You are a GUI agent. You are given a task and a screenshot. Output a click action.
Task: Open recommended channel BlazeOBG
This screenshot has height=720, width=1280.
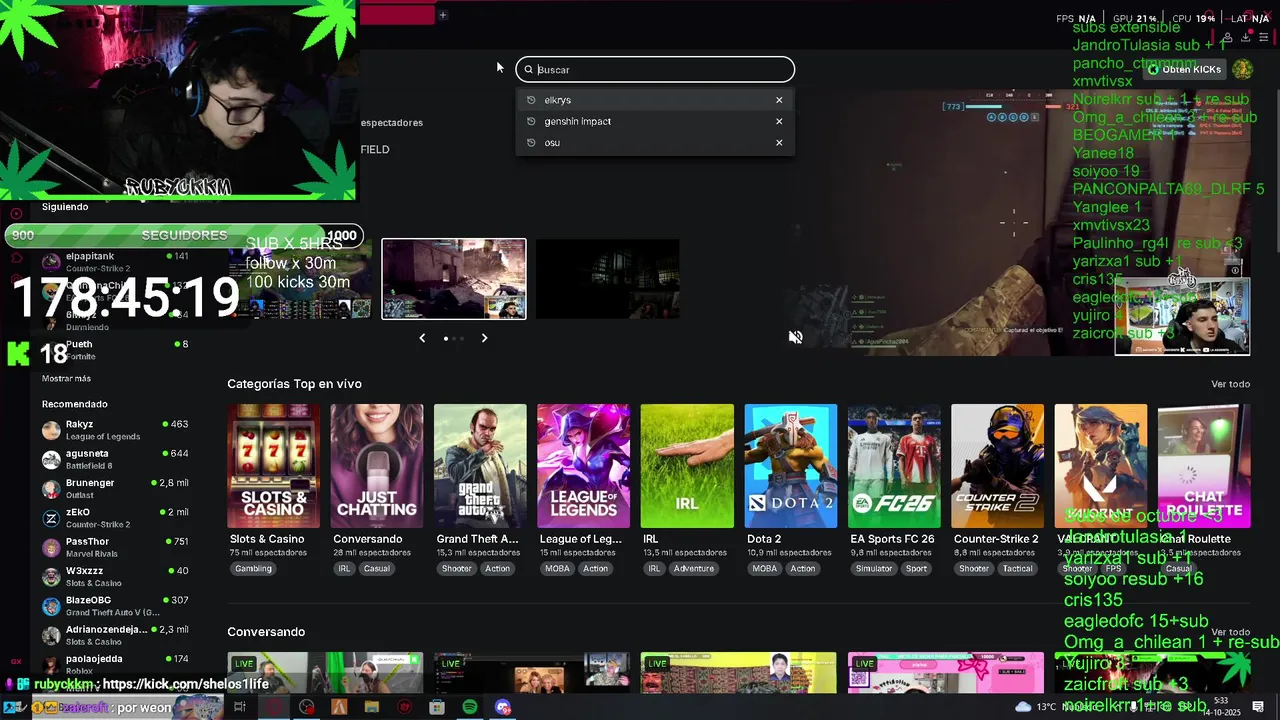tap(115, 606)
